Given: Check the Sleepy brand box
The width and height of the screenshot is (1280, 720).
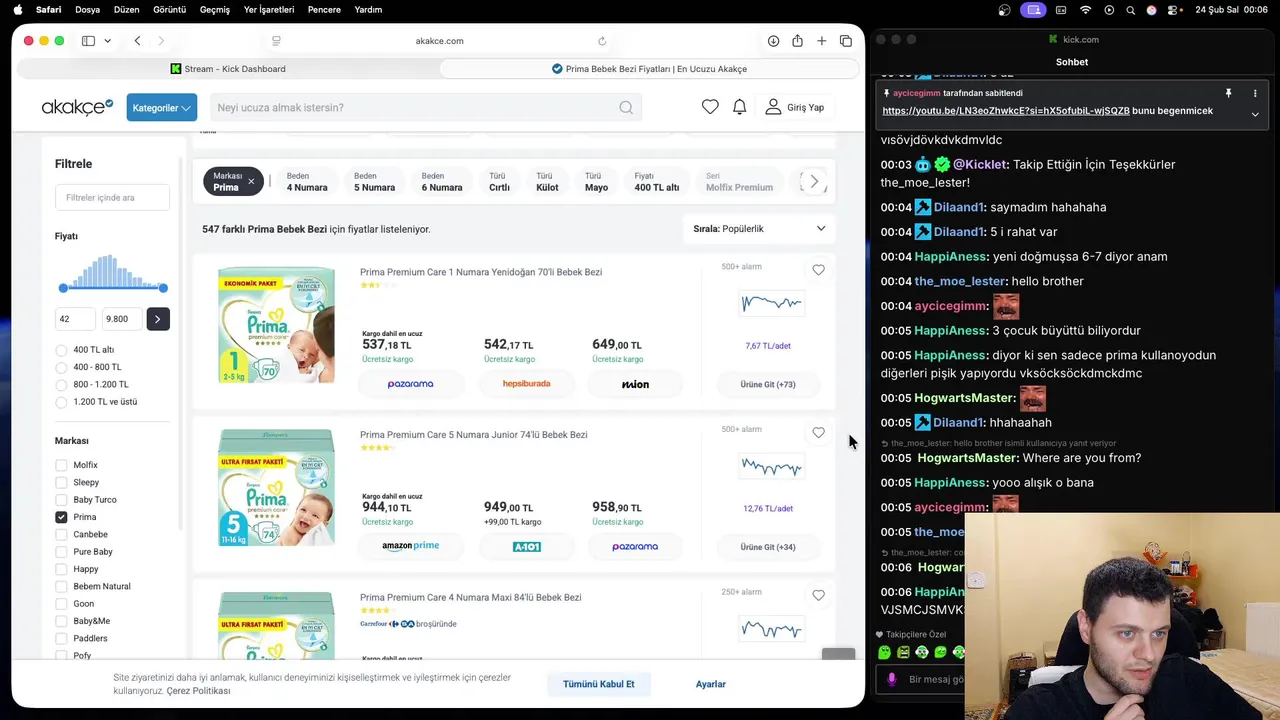Looking at the screenshot, I should (x=61, y=482).
